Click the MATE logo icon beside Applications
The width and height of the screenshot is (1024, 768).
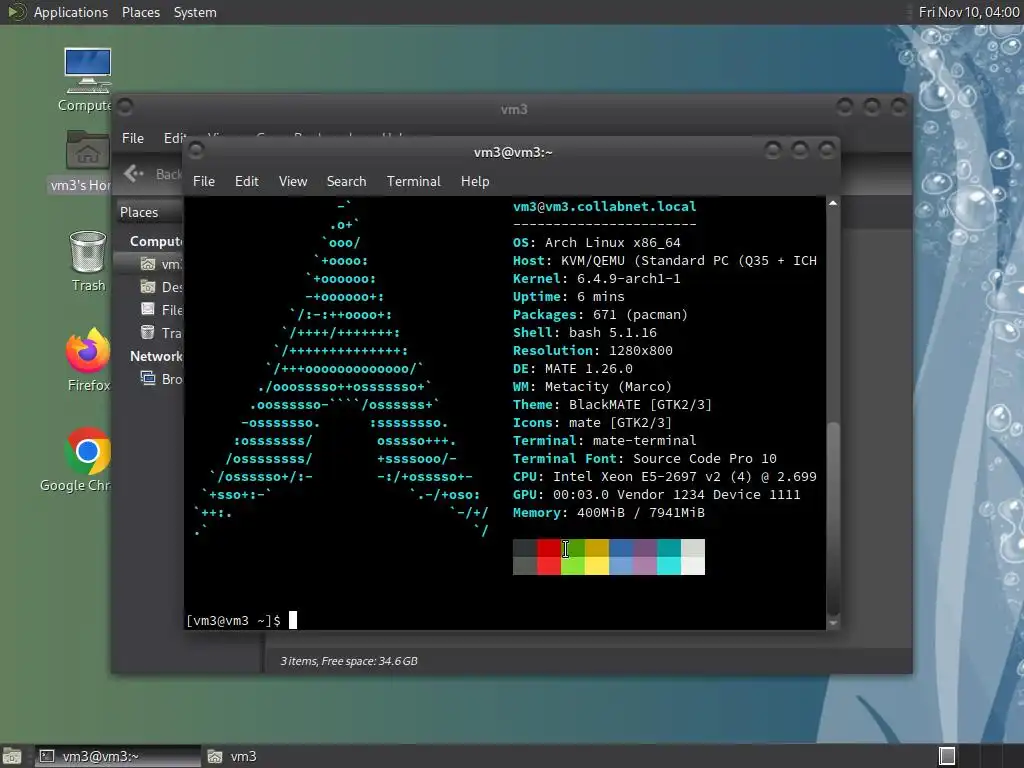coord(16,12)
